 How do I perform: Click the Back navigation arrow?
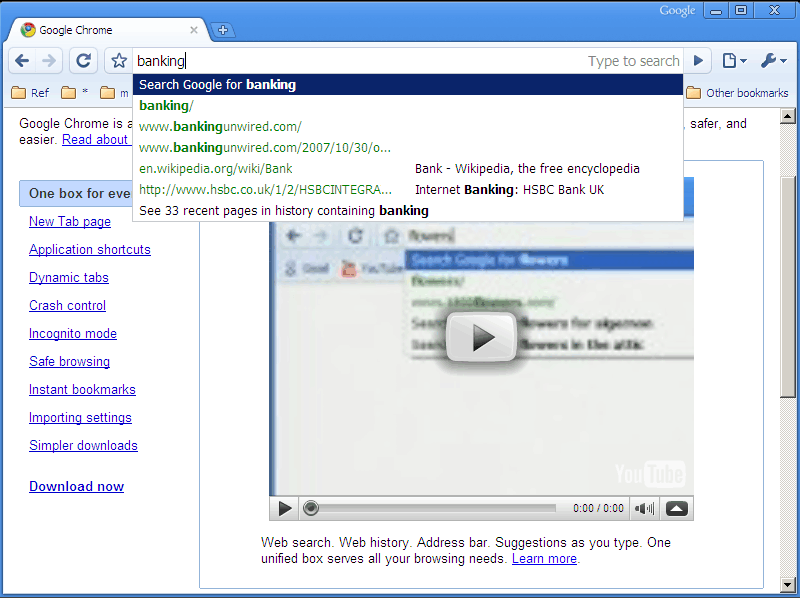(22, 61)
